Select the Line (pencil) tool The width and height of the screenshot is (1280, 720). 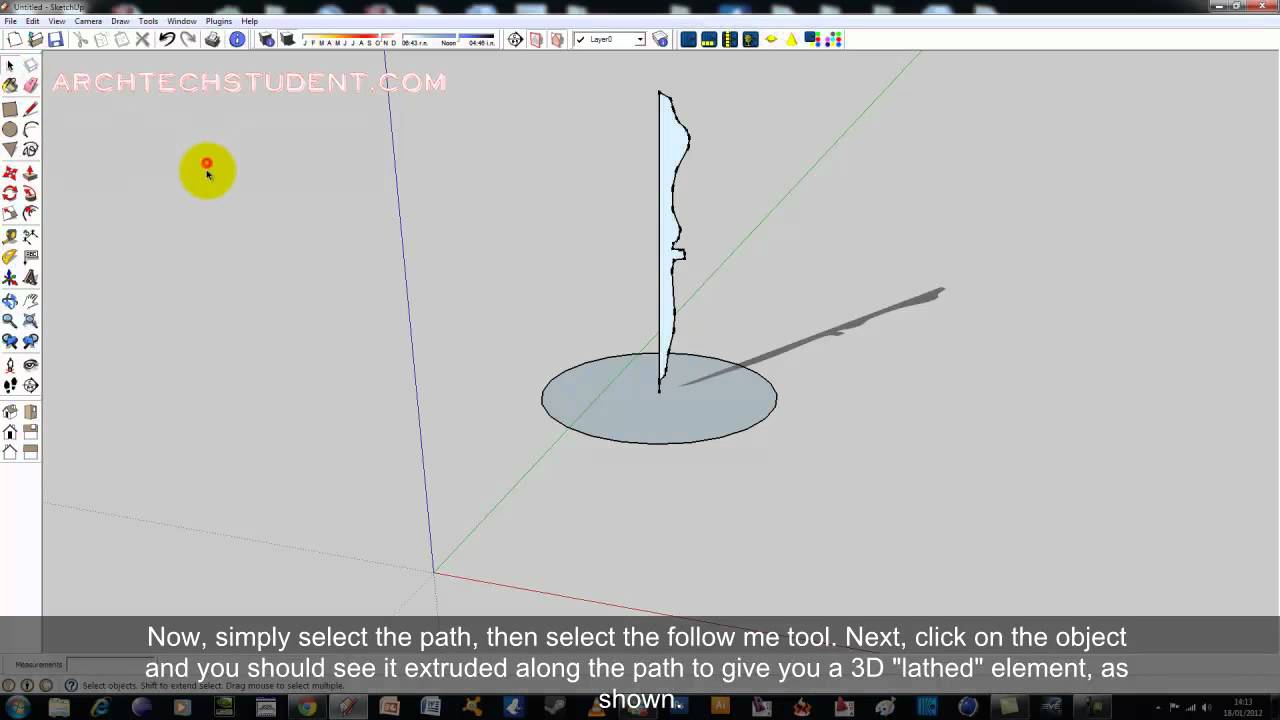coord(31,110)
